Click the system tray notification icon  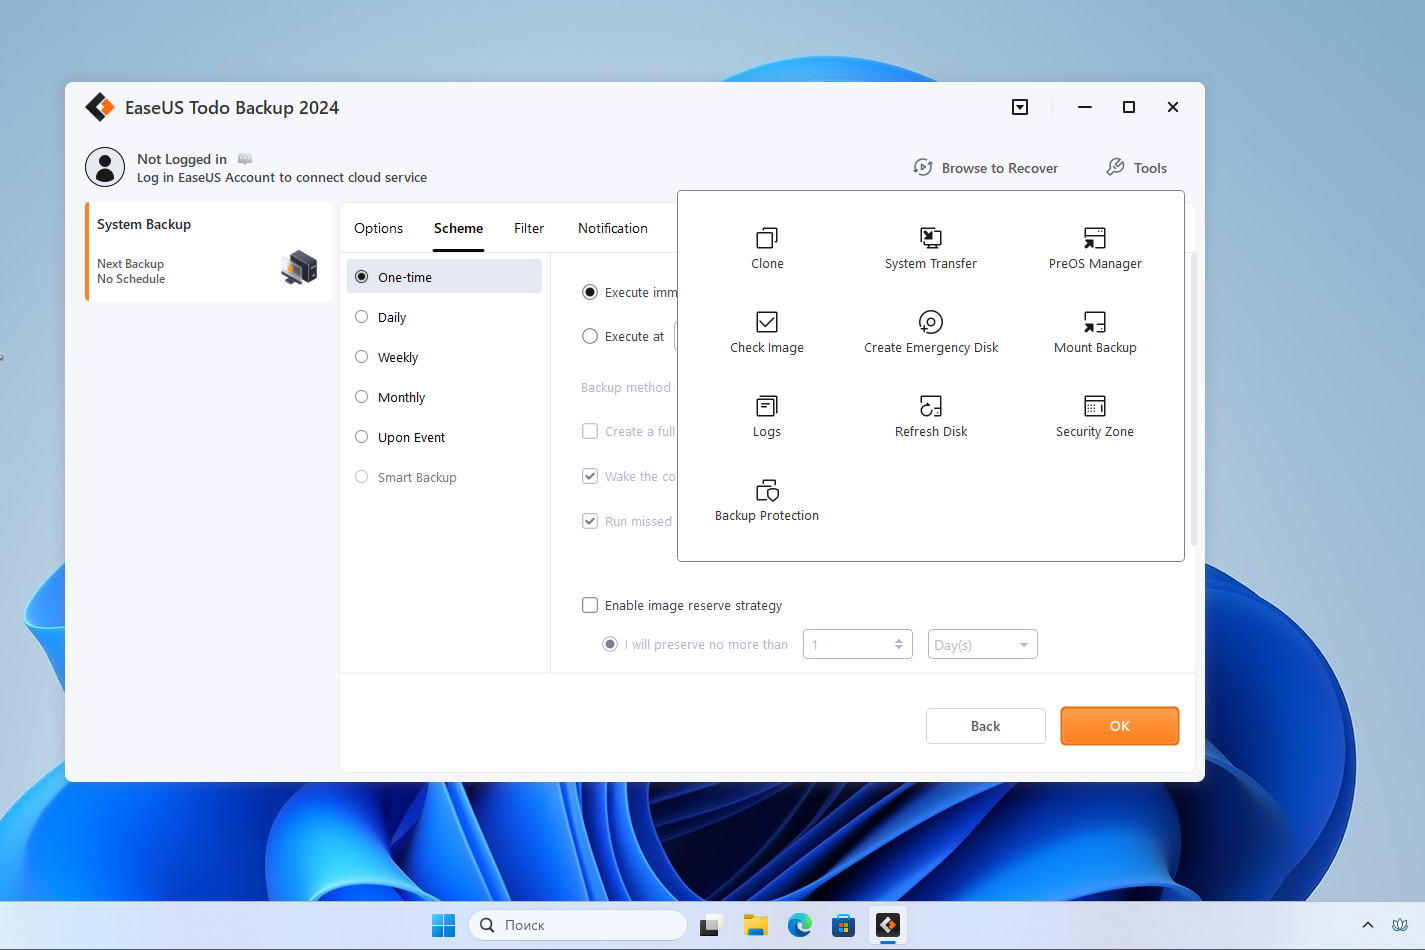1400,925
